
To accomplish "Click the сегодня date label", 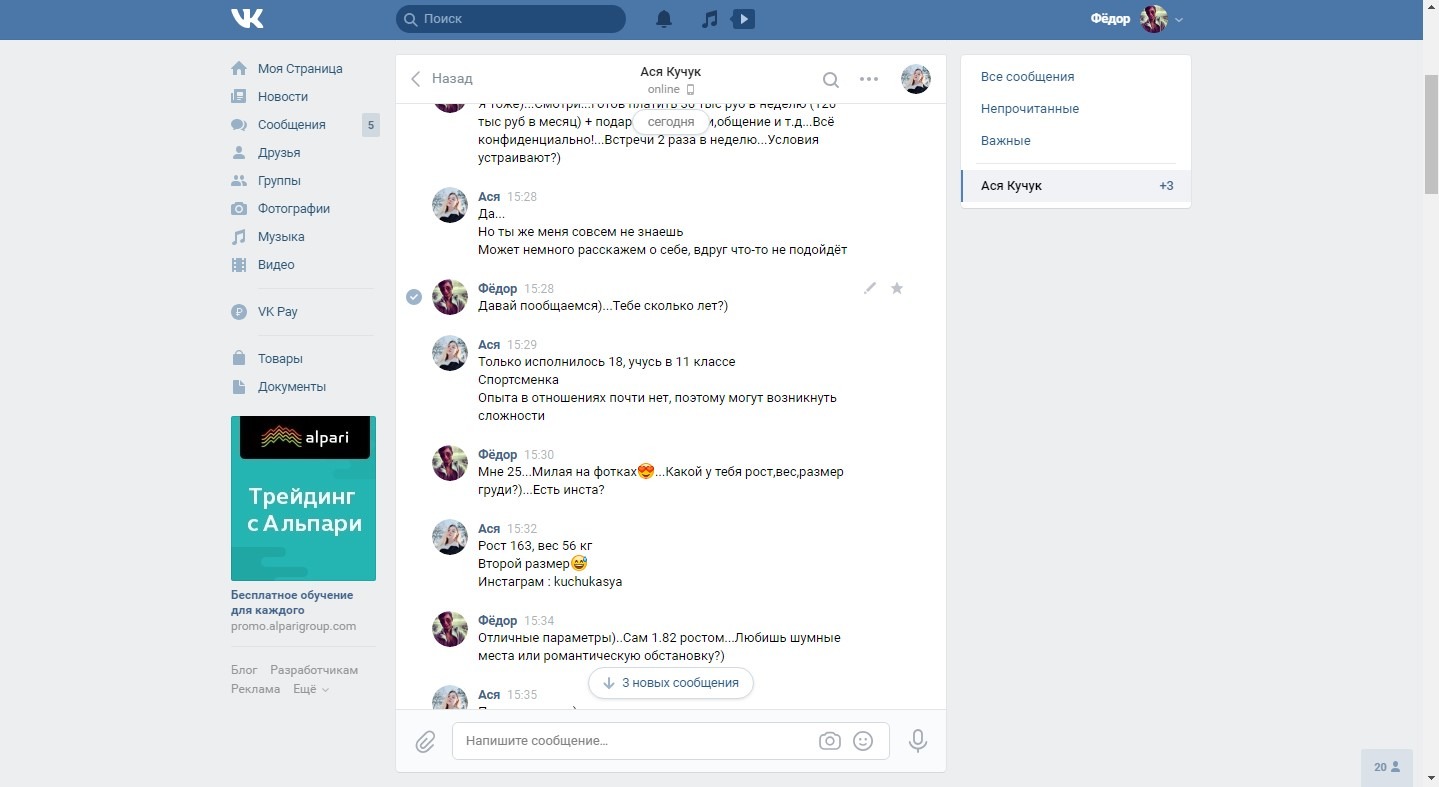I will pyautogui.click(x=671, y=122).
